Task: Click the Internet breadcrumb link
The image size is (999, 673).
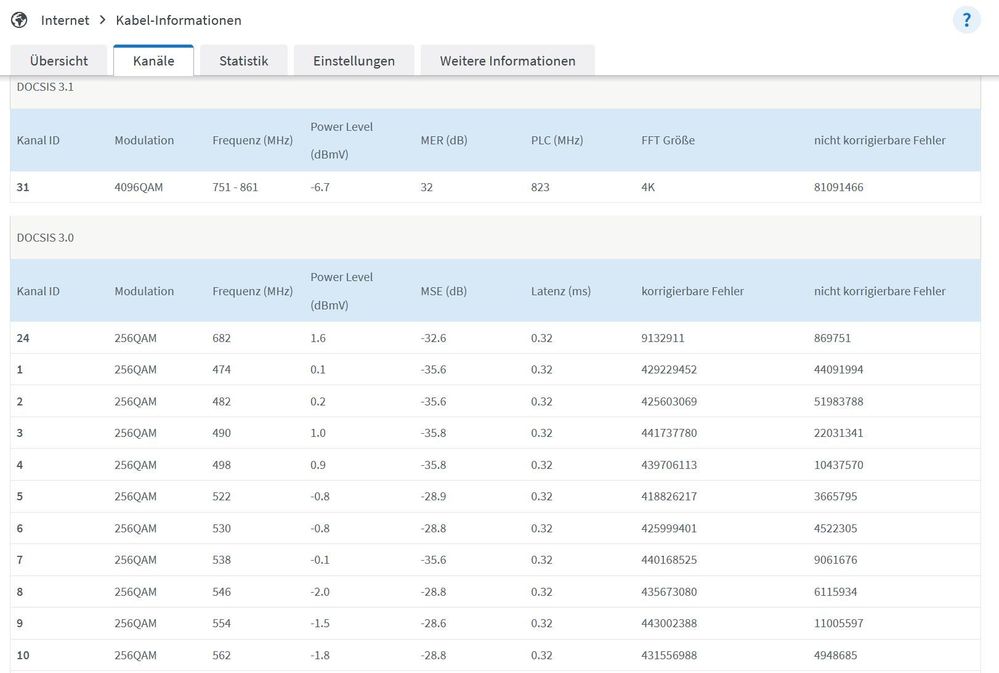Action: tap(65, 20)
